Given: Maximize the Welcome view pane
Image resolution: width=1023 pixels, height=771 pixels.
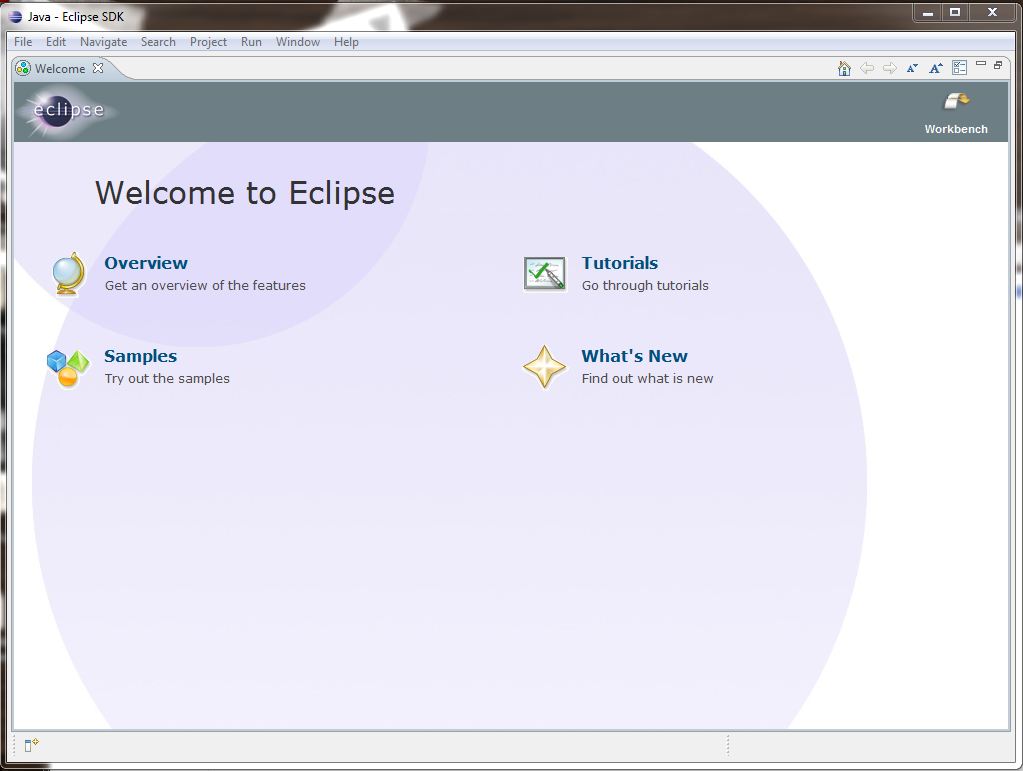Looking at the screenshot, I should (998, 65).
